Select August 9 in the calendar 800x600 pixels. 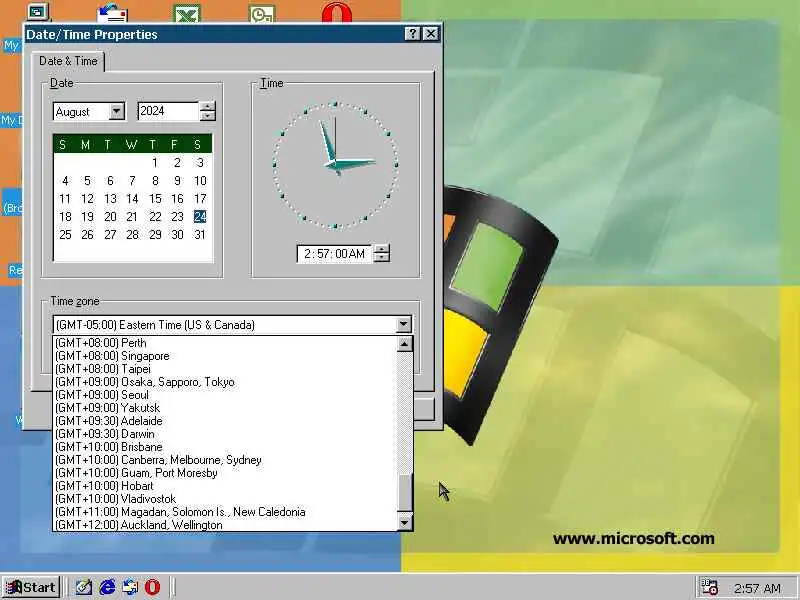[177, 181]
